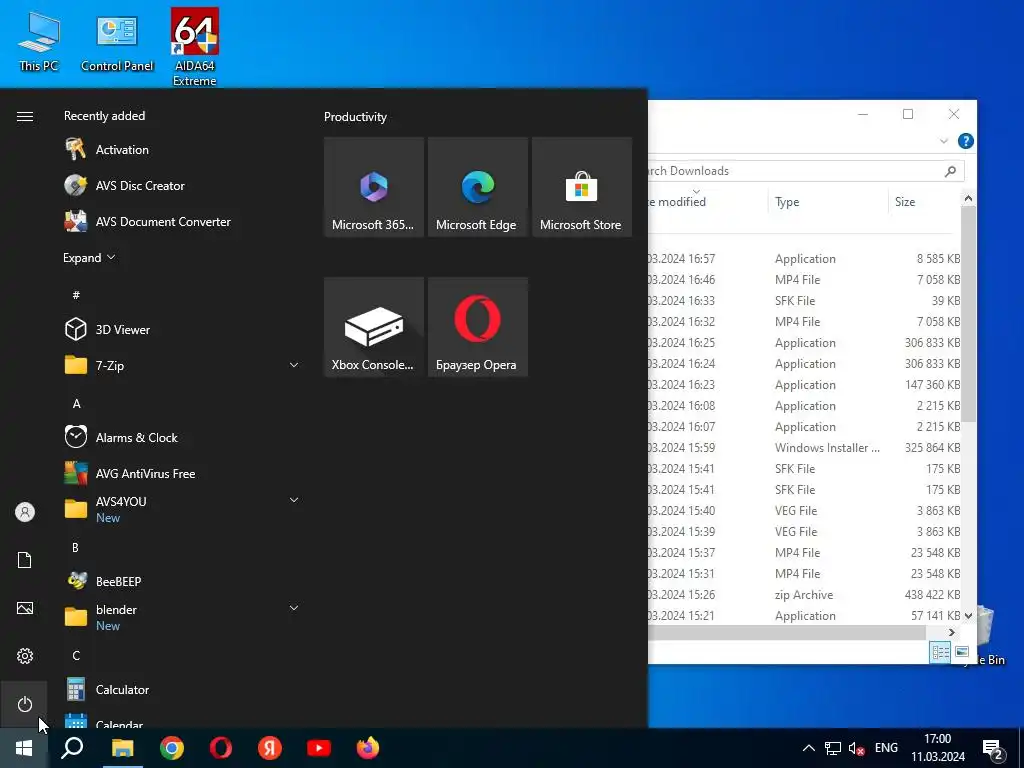Open Documents from the Start sidebar
Viewport: 1024px width, 768px height.
(x=25, y=560)
